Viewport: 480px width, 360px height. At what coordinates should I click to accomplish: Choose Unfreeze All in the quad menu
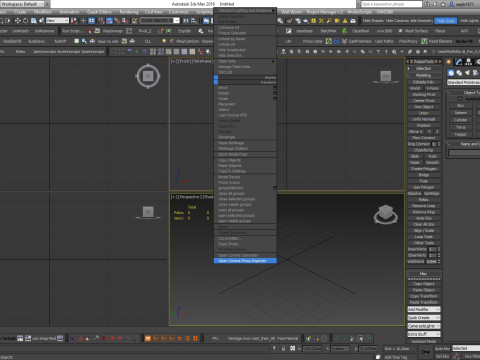tap(245, 28)
